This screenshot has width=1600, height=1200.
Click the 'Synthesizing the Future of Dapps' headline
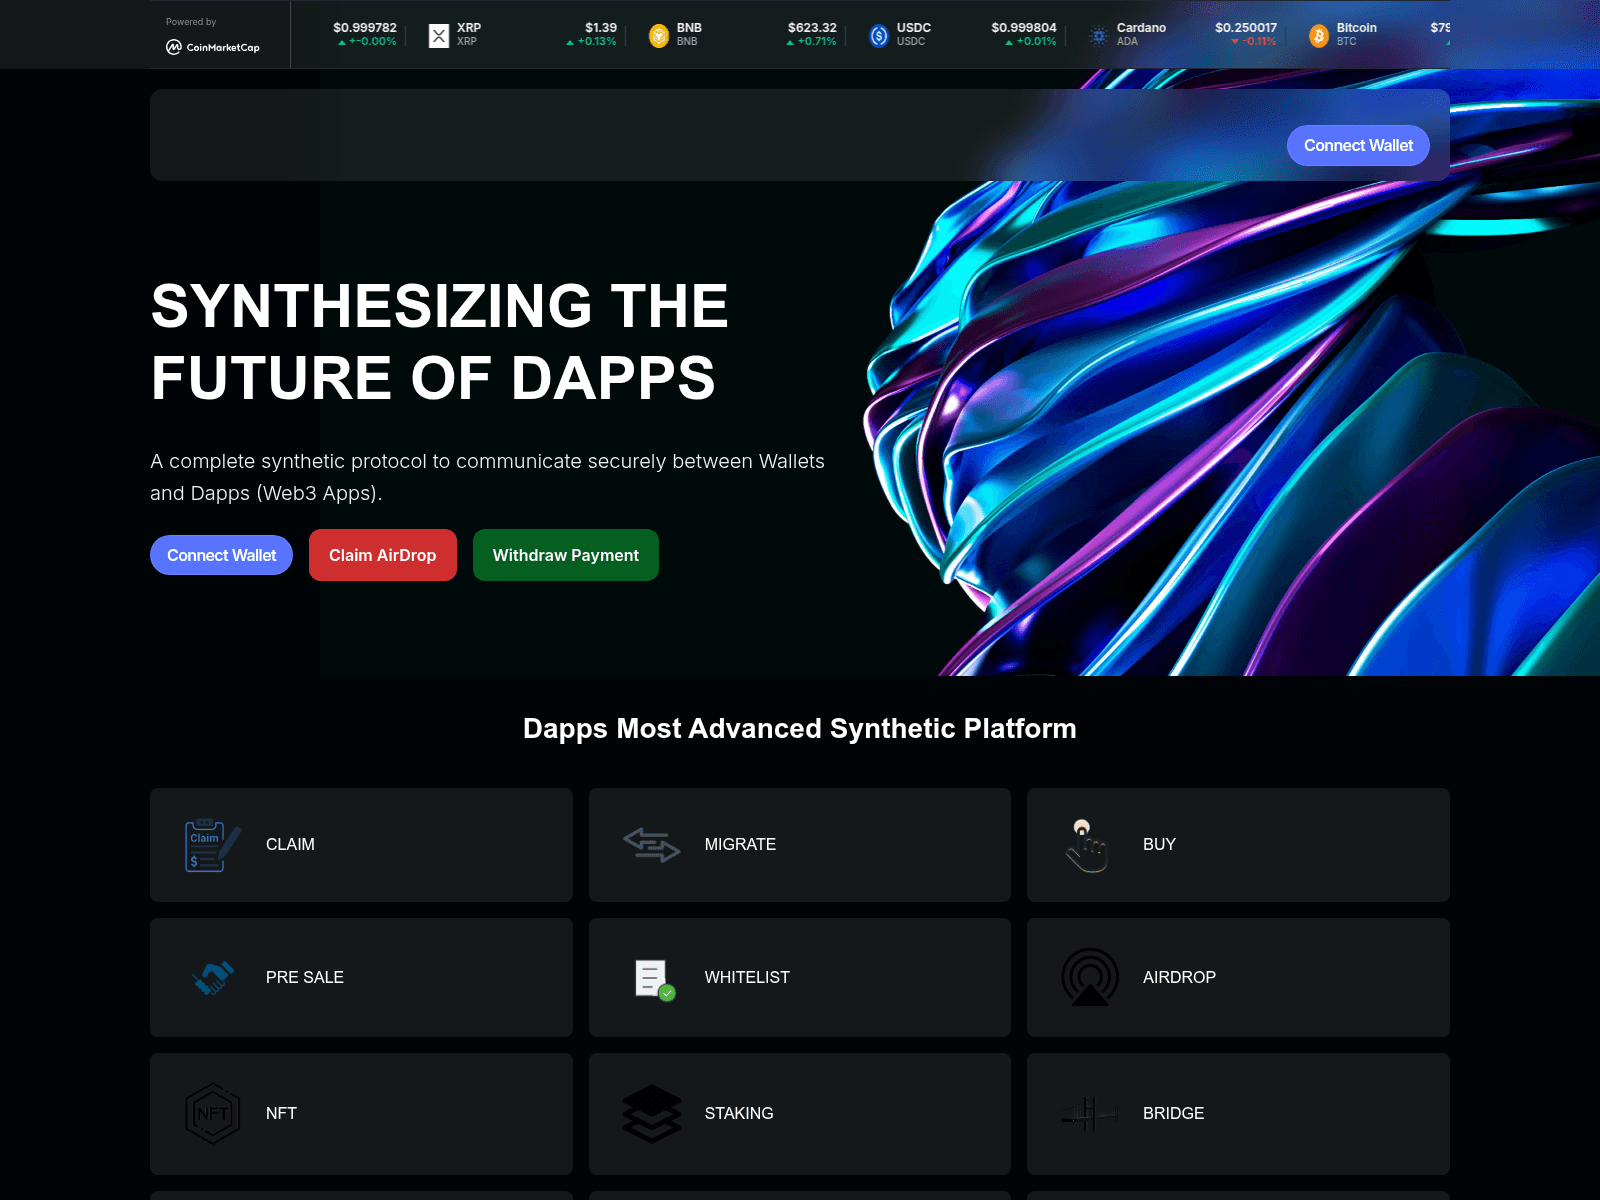[x=440, y=341]
